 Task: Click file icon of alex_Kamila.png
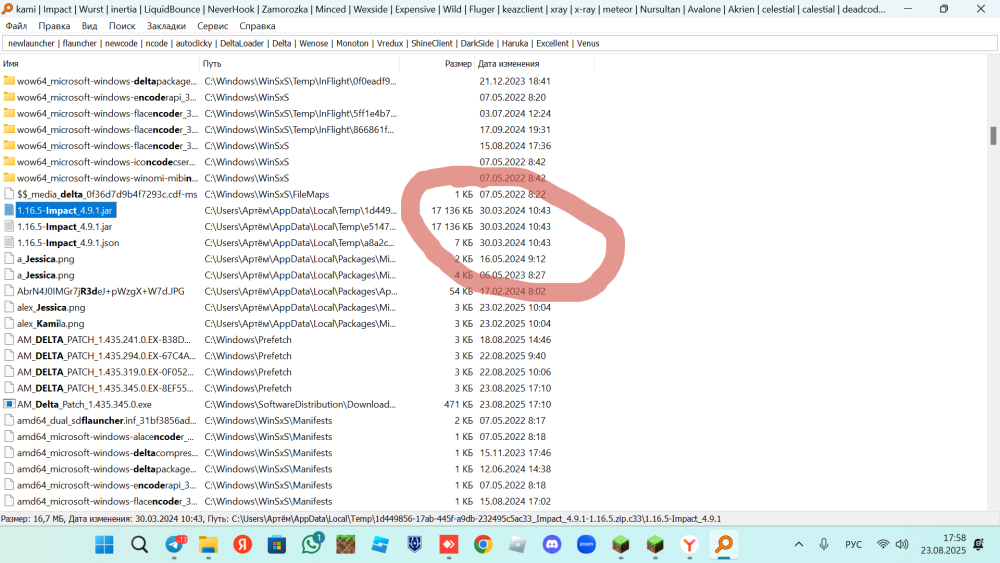(9, 323)
